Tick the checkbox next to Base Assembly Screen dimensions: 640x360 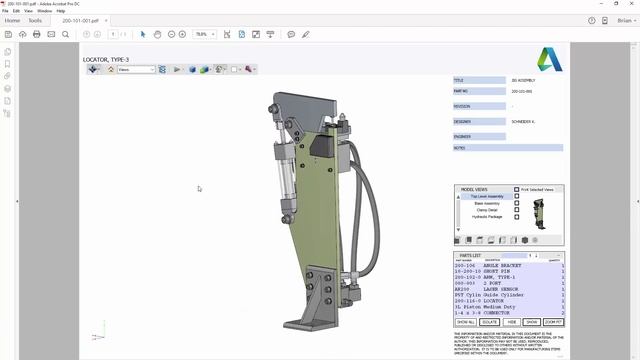pyautogui.click(x=517, y=203)
